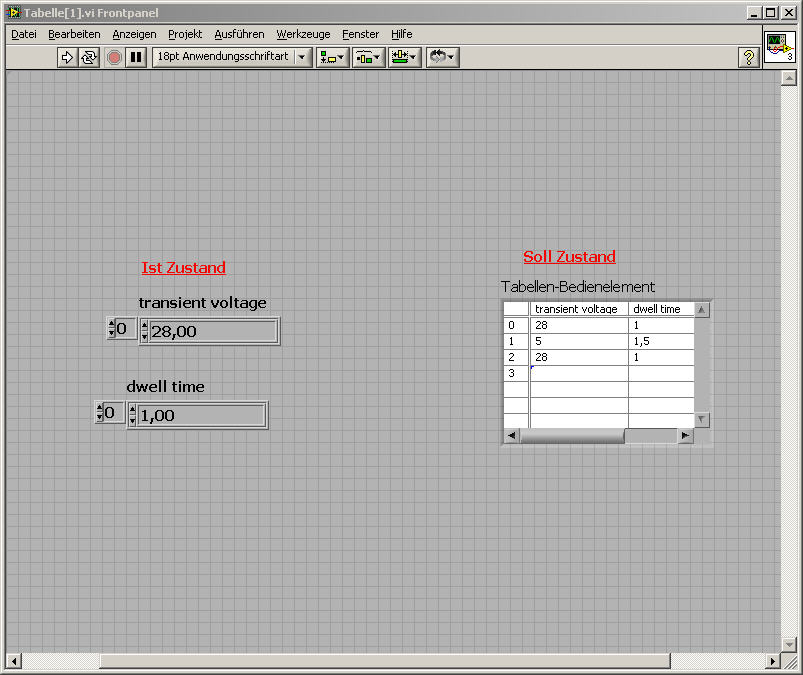
Task: Open the Anzeigen menu
Action: [134, 34]
